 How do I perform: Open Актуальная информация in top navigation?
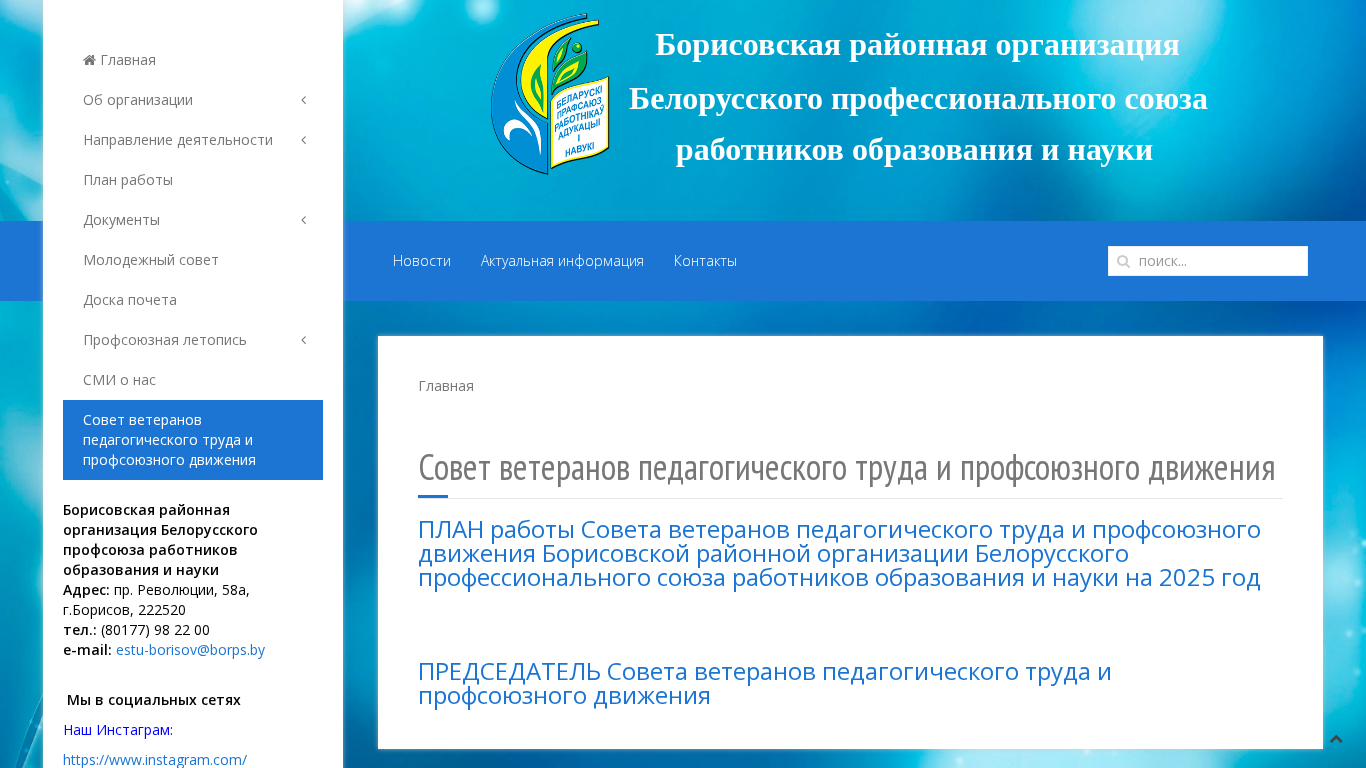[x=562, y=261]
